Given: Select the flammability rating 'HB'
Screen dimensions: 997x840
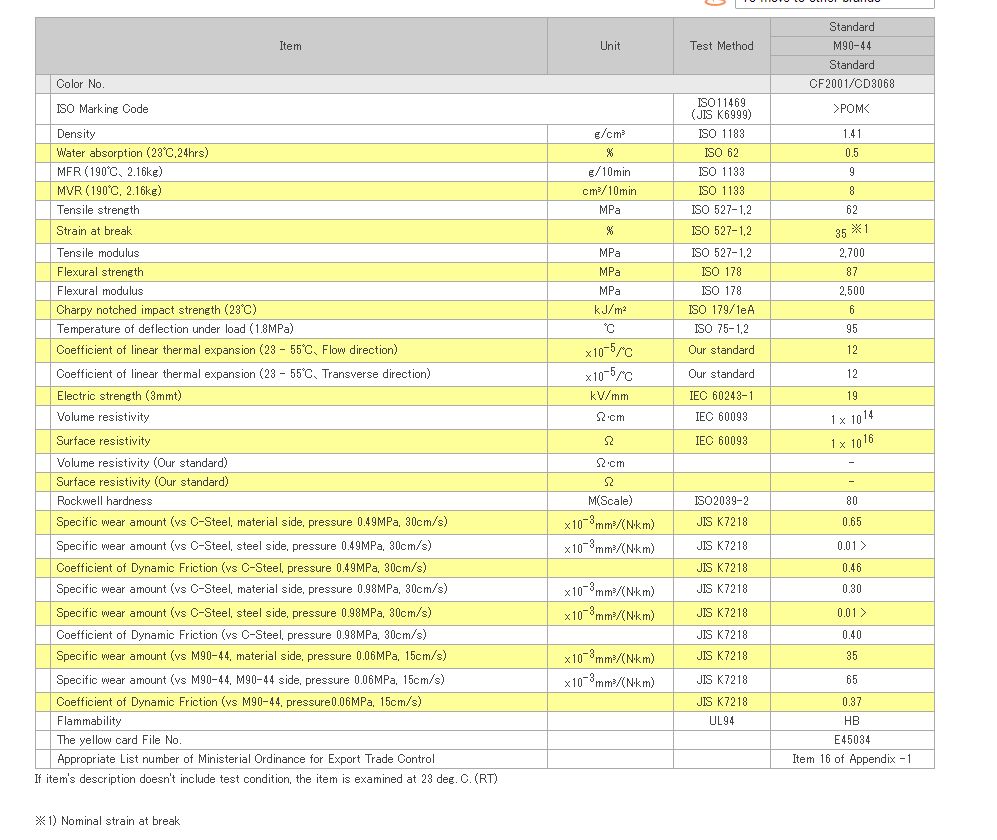Looking at the screenshot, I should click(x=852, y=721).
